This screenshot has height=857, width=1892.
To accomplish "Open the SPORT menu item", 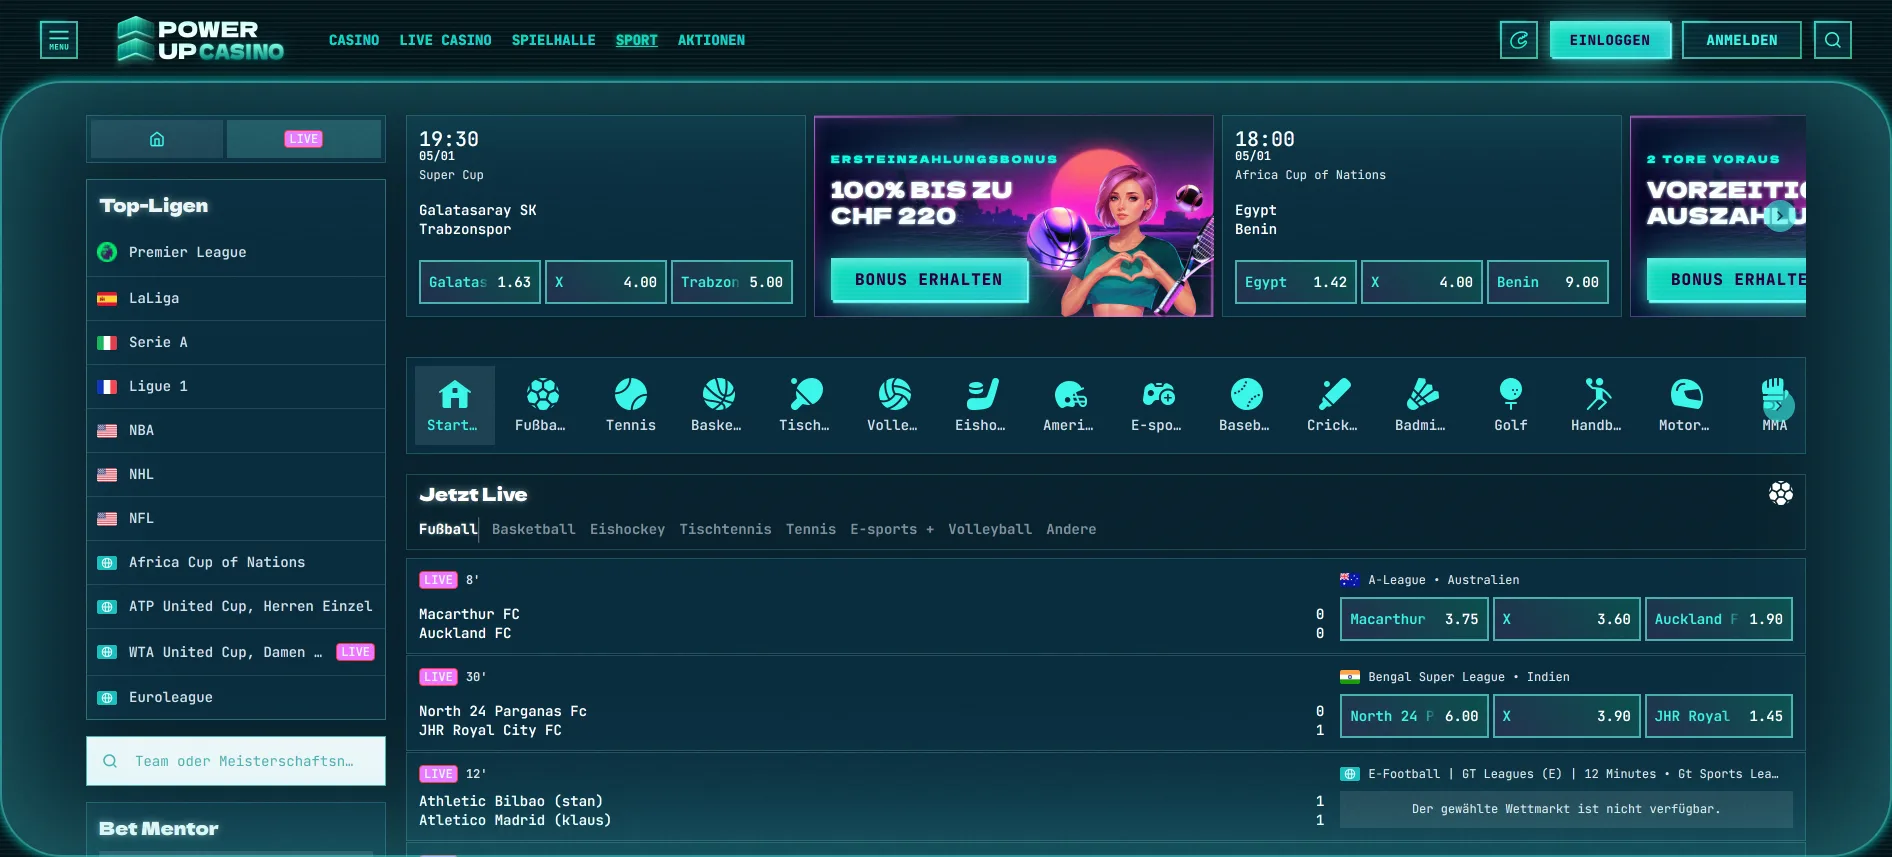I will 636,40.
